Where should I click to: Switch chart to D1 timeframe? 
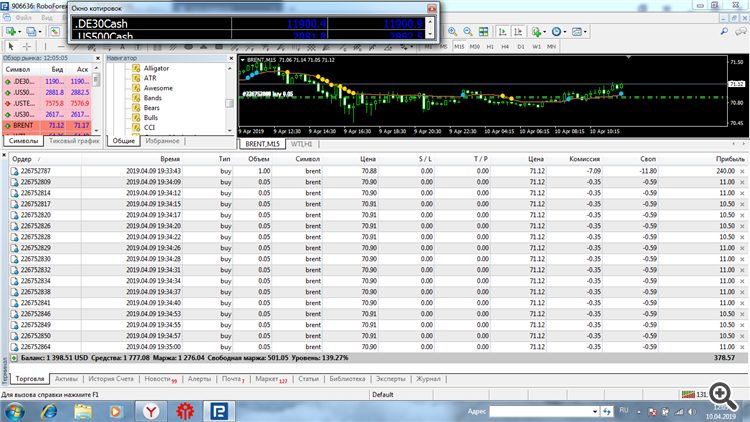click(x=521, y=46)
